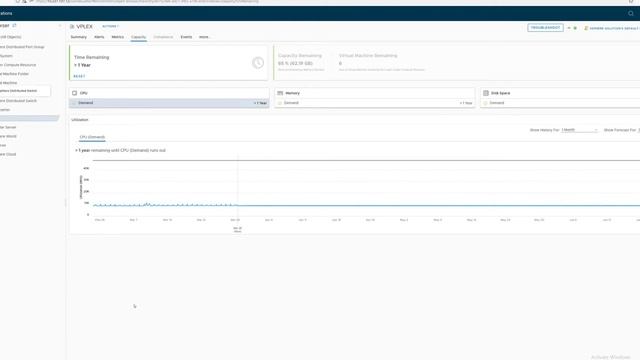Select the CPU chip icon card header
Viewport: 640px width, 360px height.
click(74, 93)
